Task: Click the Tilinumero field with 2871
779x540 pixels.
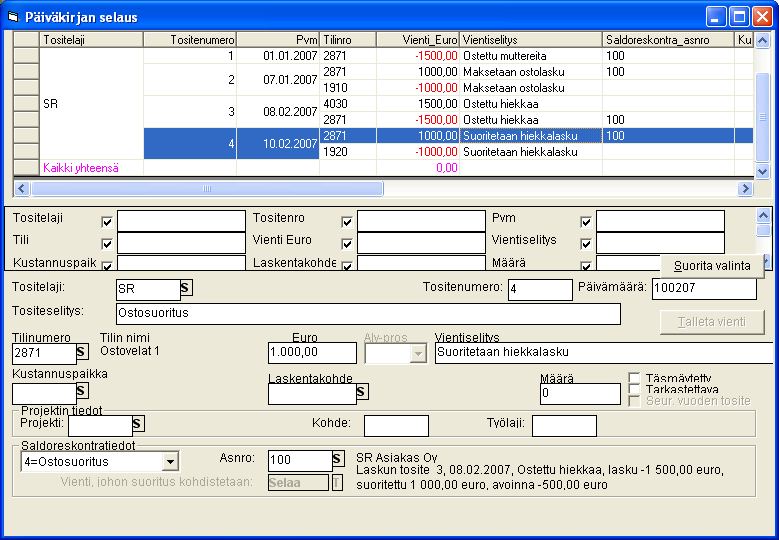Action: coord(44,354)
